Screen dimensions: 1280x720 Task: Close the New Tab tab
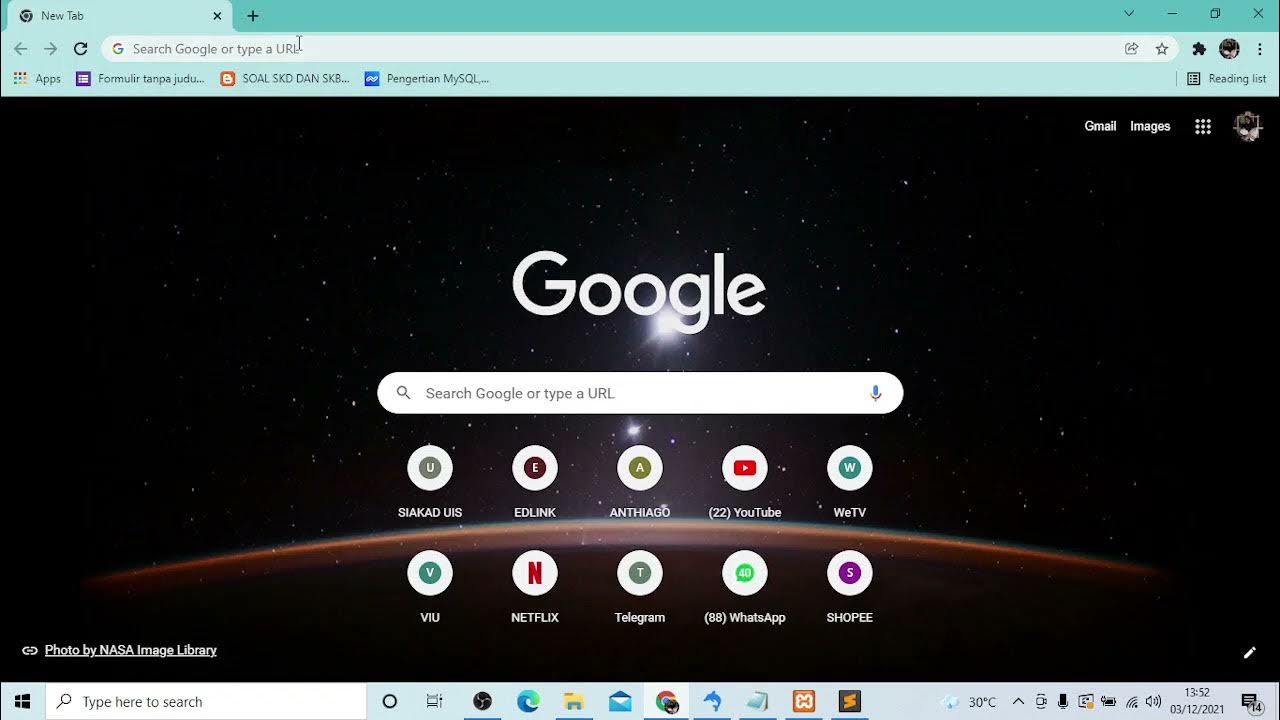(x=217, y=16)
